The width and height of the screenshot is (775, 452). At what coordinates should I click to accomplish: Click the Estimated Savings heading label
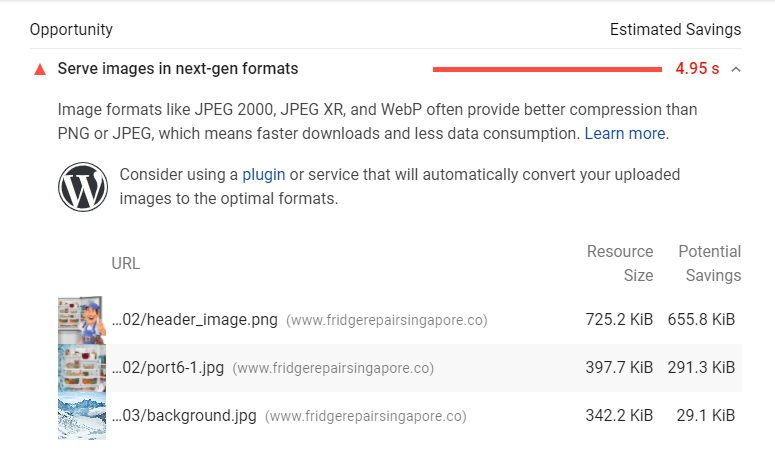pos(675,30)
